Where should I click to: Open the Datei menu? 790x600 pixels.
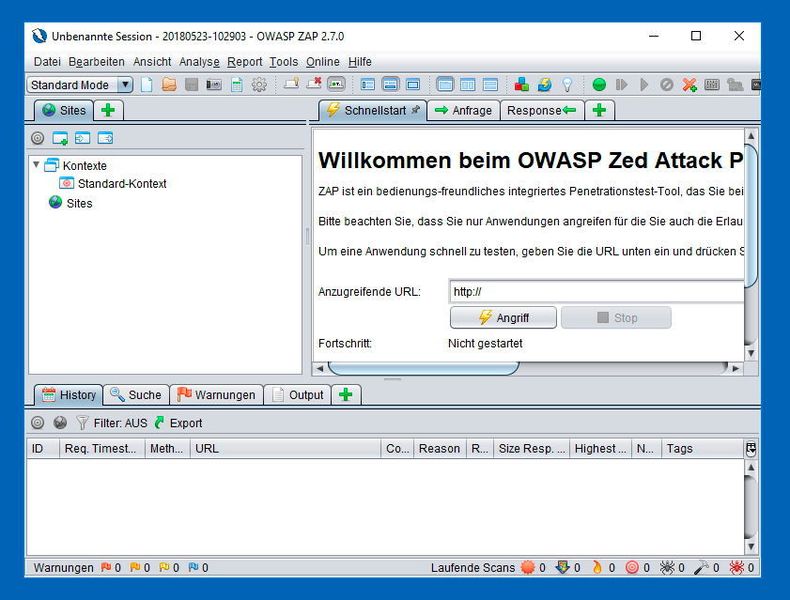[x=47, y=62]
